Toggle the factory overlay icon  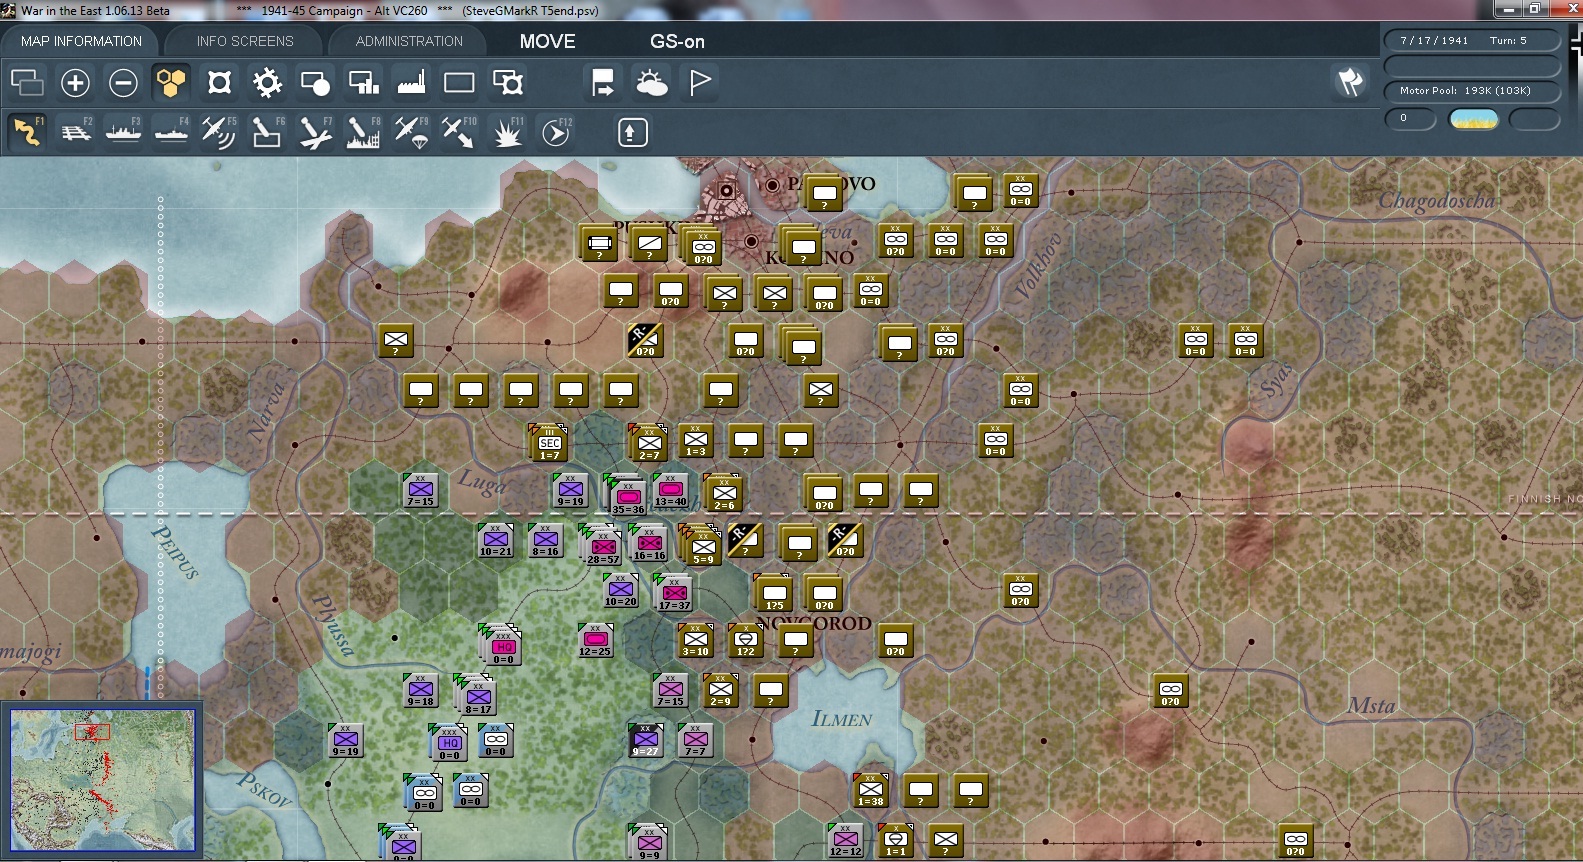(411, 82)
